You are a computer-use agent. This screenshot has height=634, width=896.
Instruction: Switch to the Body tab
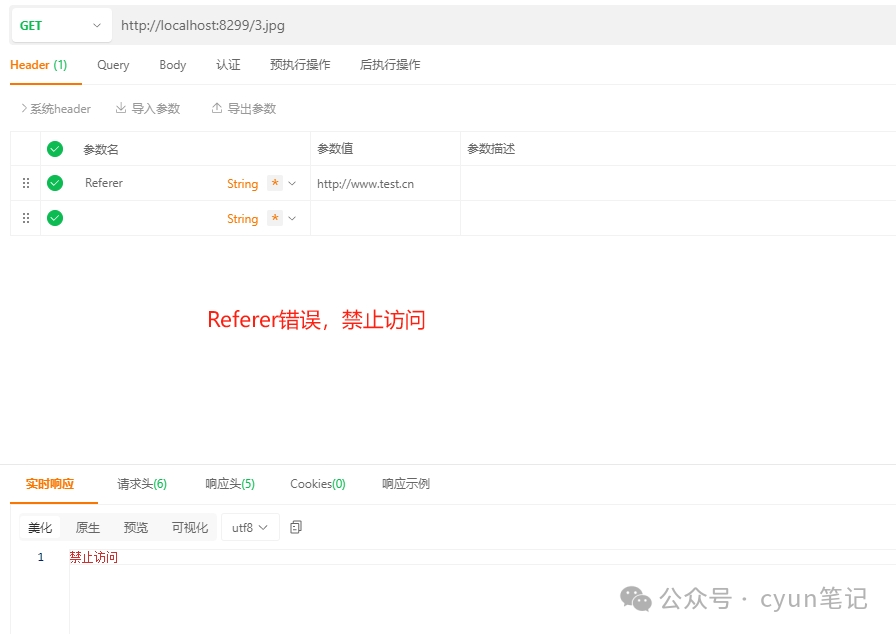(x=173, y=65)
